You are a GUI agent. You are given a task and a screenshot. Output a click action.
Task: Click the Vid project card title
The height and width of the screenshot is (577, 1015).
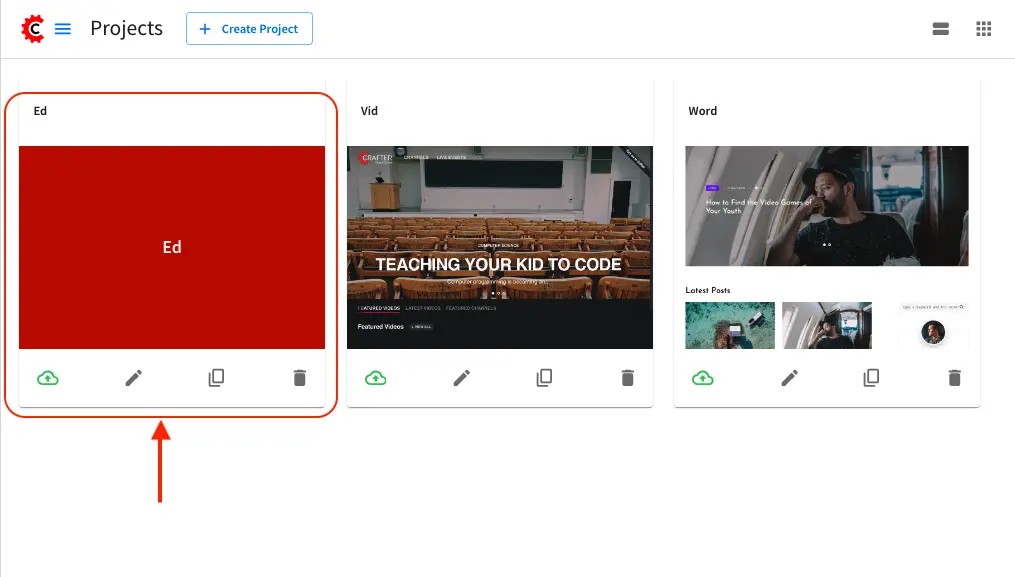369,111
